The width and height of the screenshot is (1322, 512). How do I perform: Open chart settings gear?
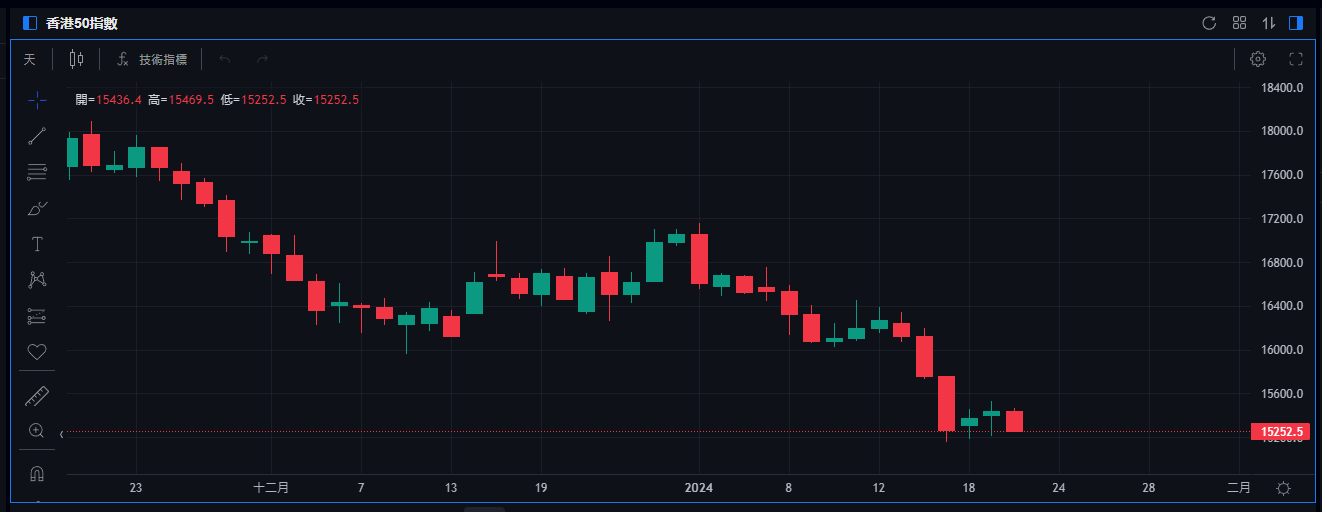point(1258,59)
